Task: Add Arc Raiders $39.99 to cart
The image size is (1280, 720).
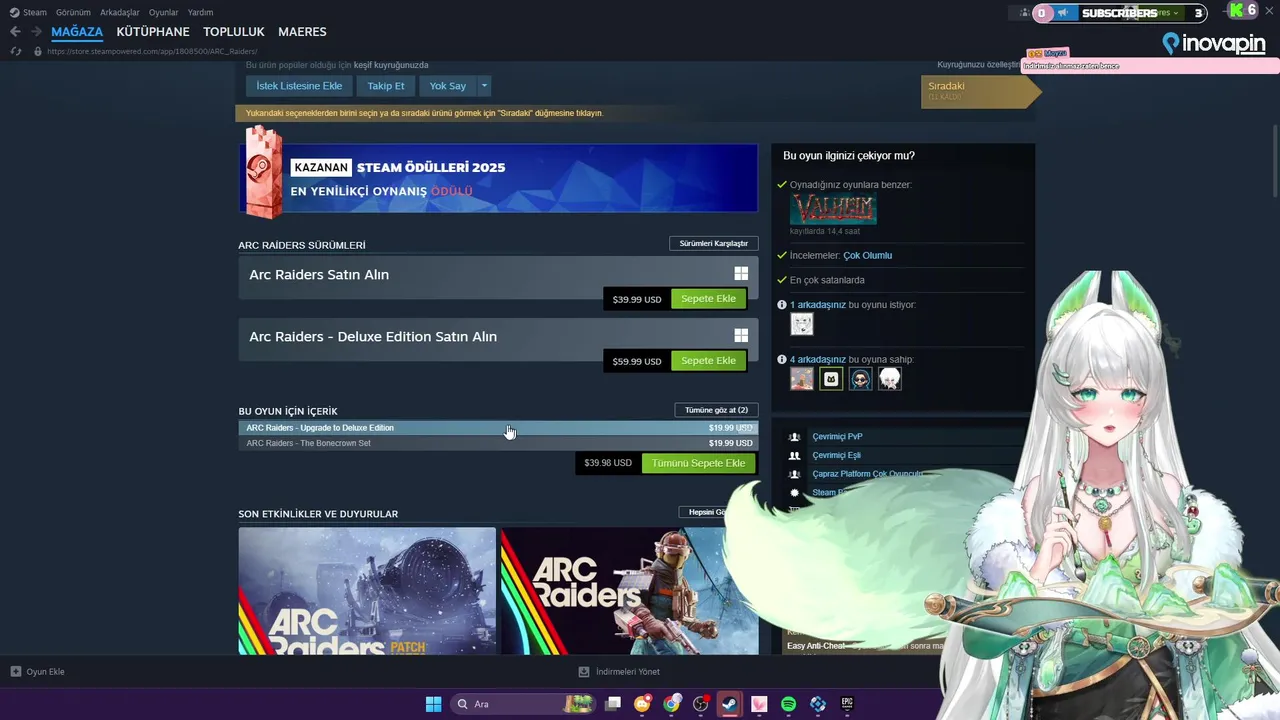Action: coord(708,299)
